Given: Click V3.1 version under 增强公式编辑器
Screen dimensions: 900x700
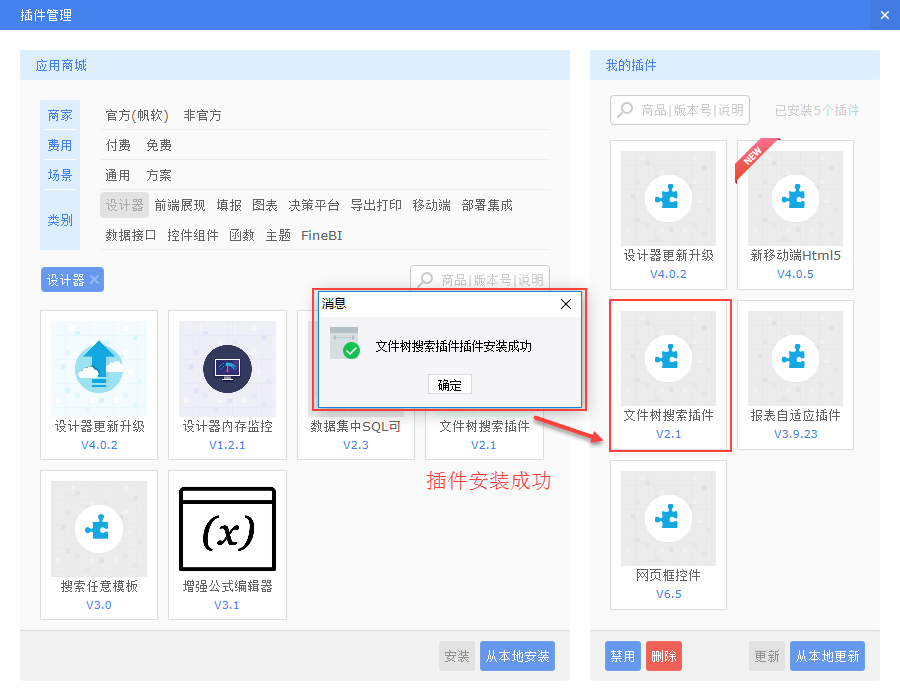Looking at the screenshot, I should (x=227, y=605).
